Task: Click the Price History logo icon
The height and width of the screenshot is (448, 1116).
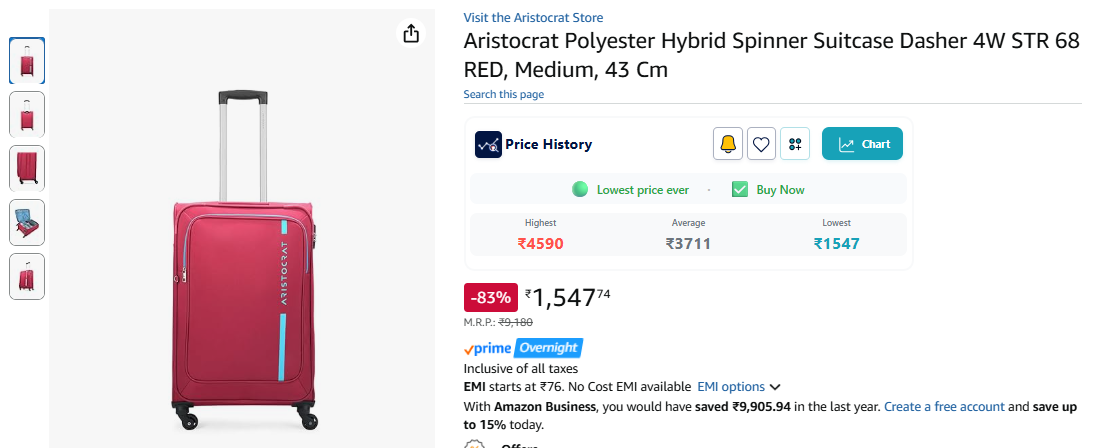Action: click(488, 144)
